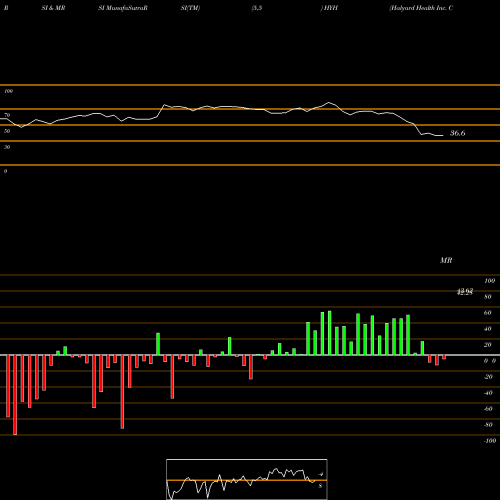Click the end of the white RSI line
The image size is (500, 500).
[x=443, y=136]
